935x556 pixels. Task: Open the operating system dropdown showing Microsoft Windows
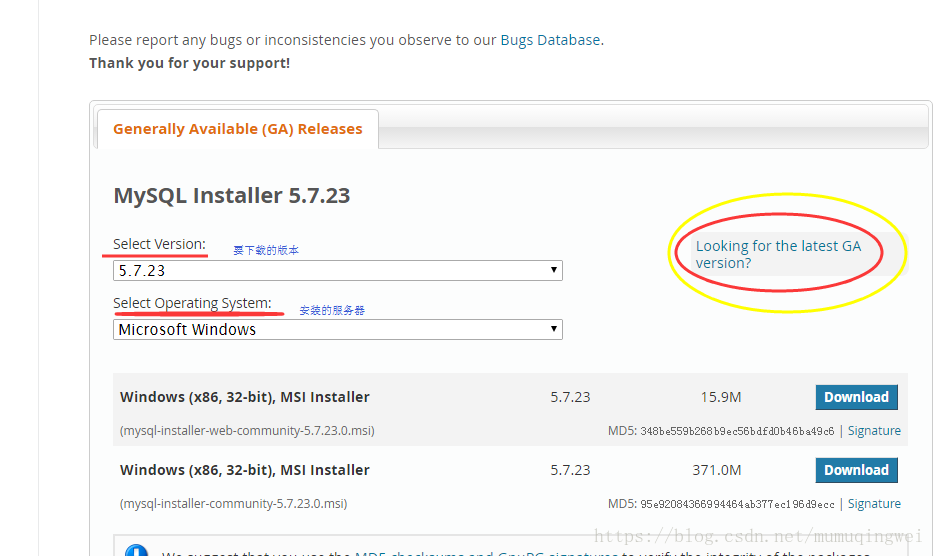pyautogui.click(x=338, y=329)
